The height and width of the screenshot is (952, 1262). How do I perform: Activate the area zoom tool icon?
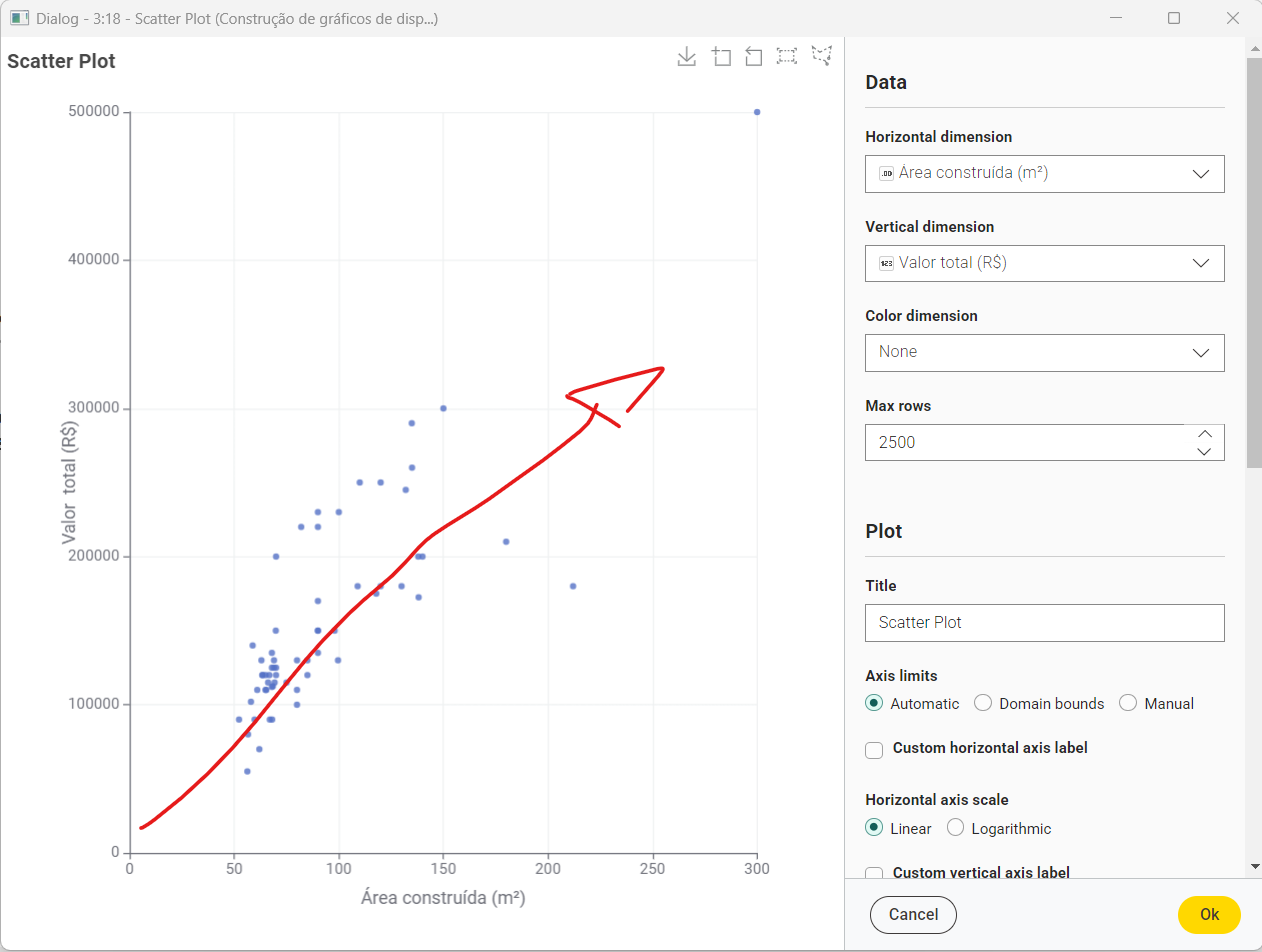click(x=721, y=57)
